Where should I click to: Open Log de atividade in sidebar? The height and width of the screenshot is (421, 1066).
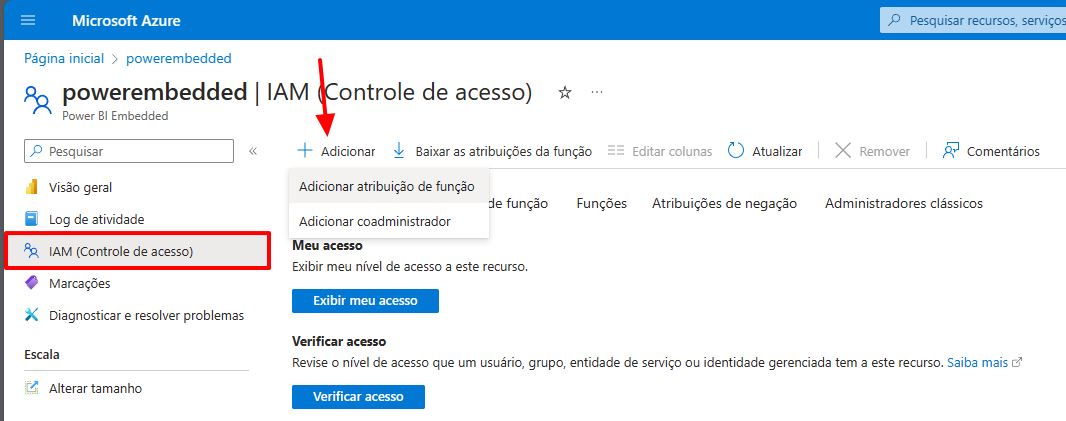pyautogui.click(x=96, y=219)
